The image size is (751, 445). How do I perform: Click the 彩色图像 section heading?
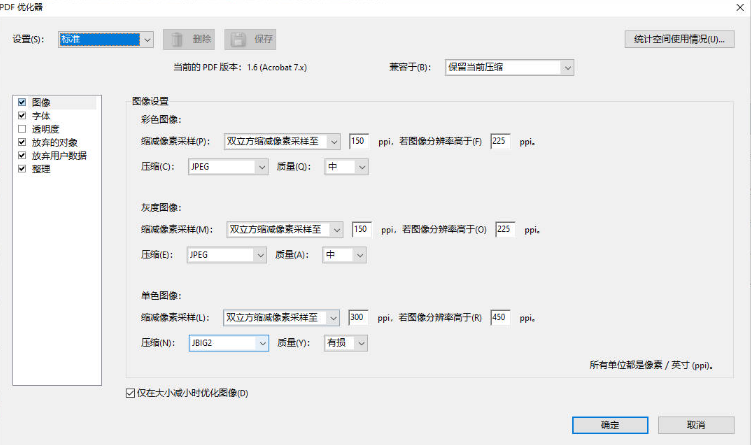161,120
